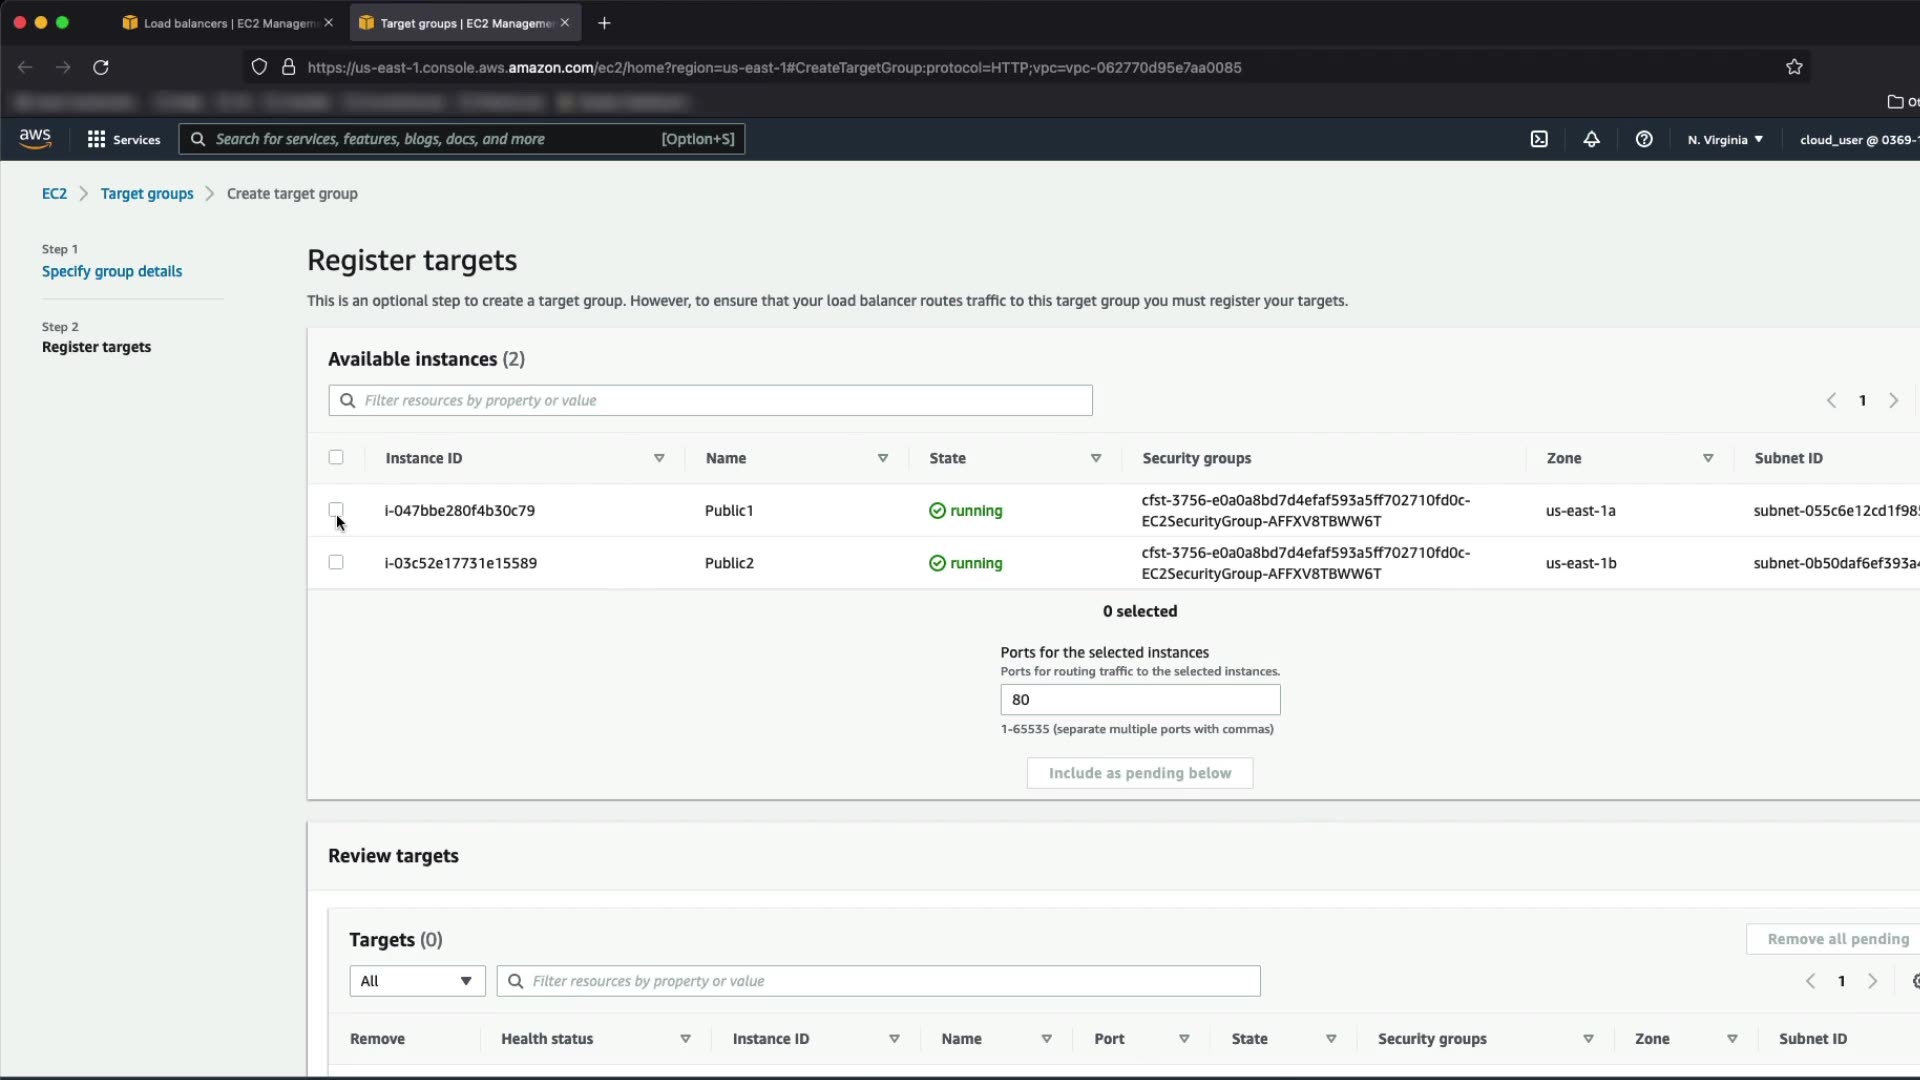This screenshot has width=1920, height=1080.
Task: Click the AWS logo home icon
Action: pyautogui.click(x=35, y=139)
